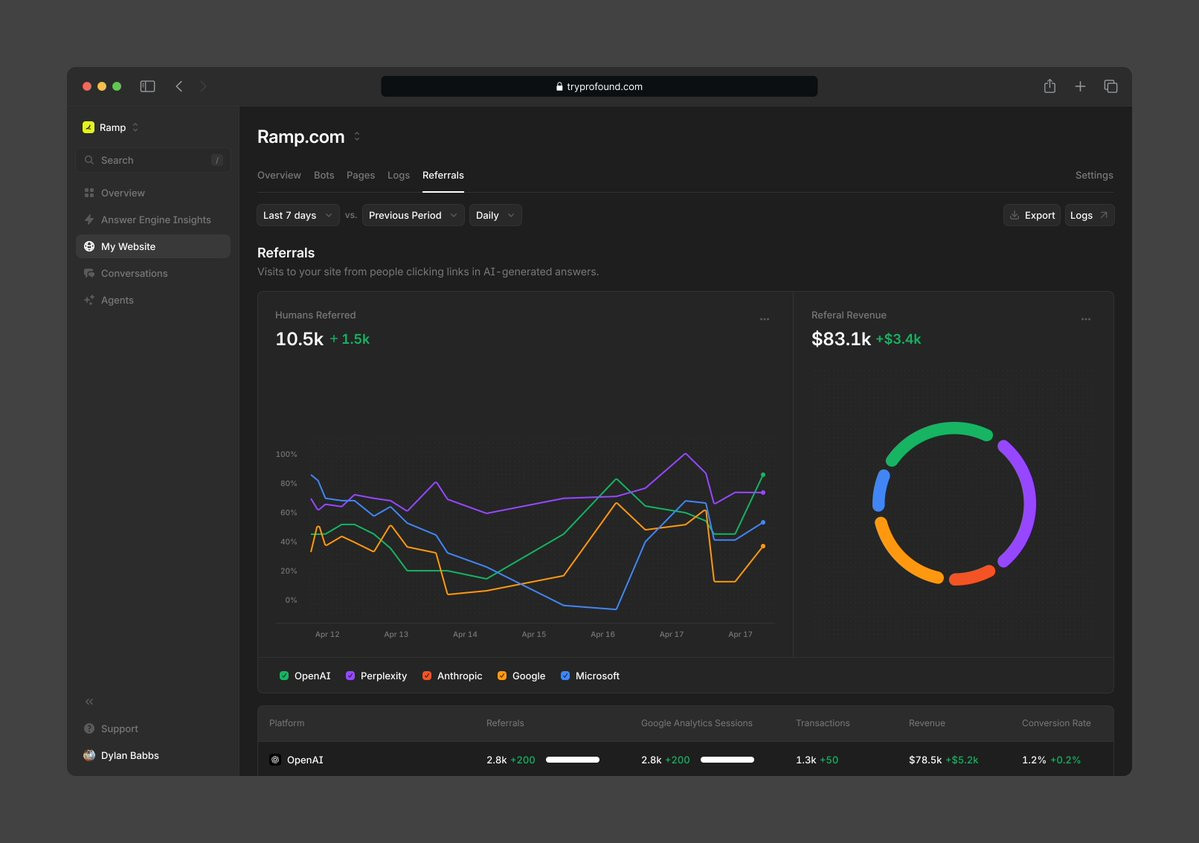Open a new tab with plus icon

[1080, 86]
